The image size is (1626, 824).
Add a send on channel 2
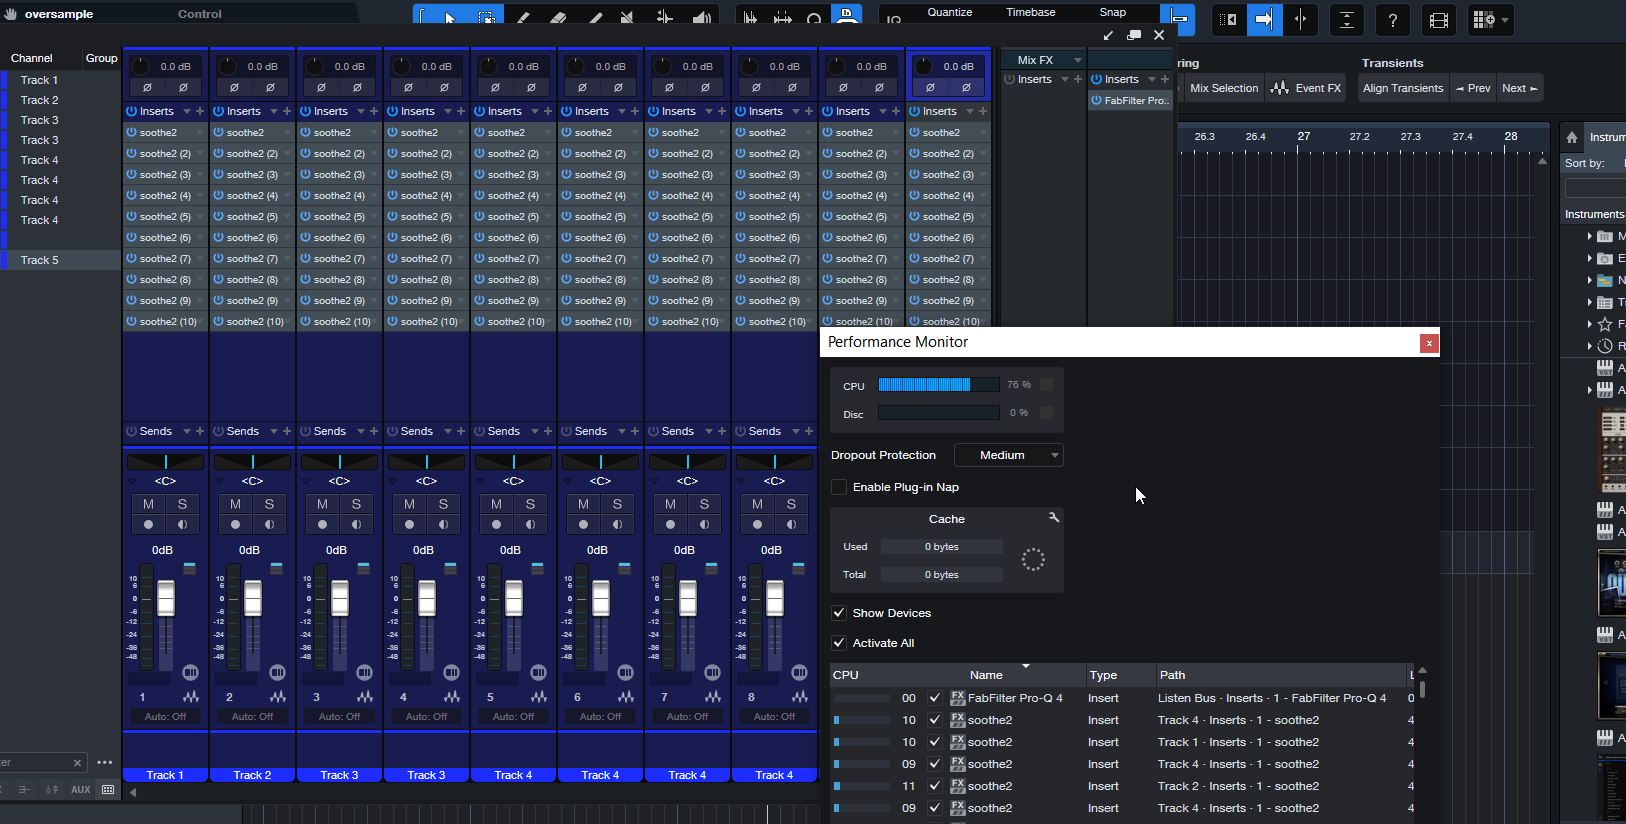pyautogui.click(x=287, y=431)
